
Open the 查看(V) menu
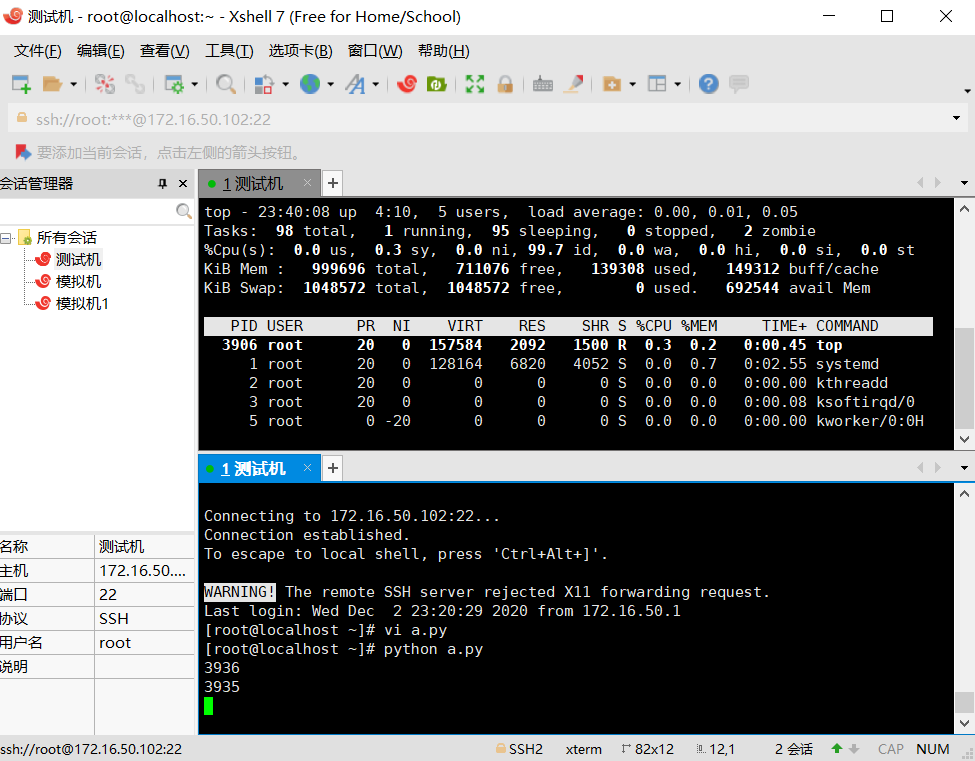(165, 51)
